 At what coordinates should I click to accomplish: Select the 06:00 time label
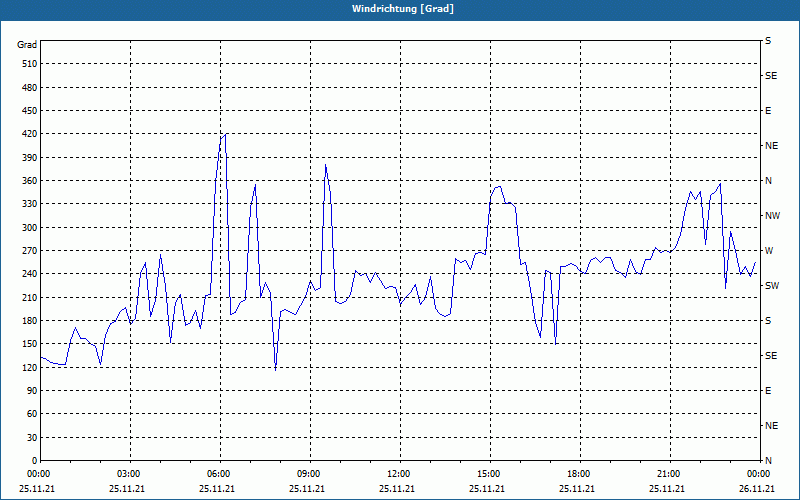[218, 474]
